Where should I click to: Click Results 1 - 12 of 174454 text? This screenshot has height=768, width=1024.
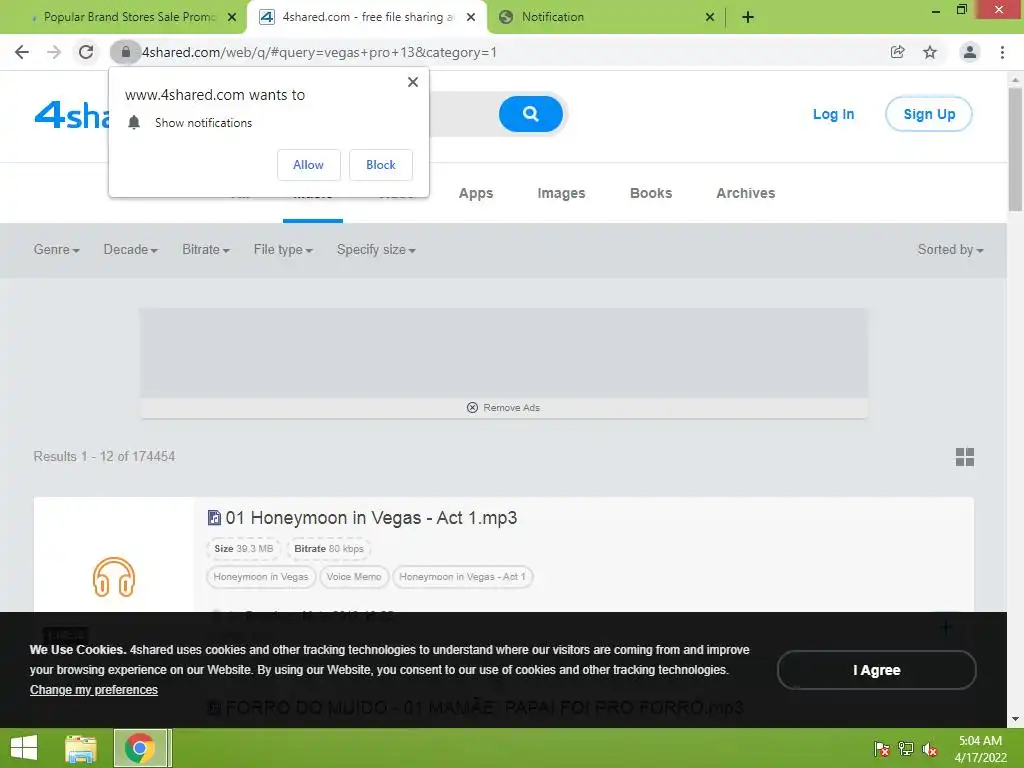[x=104, y=456]
